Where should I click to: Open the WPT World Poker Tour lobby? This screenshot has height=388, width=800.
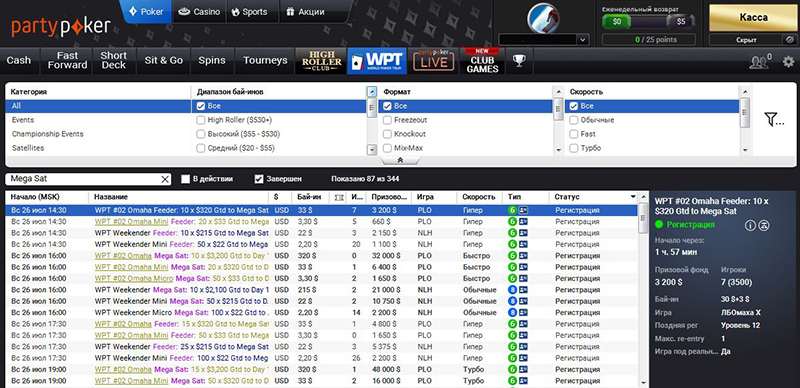(377, 61)
